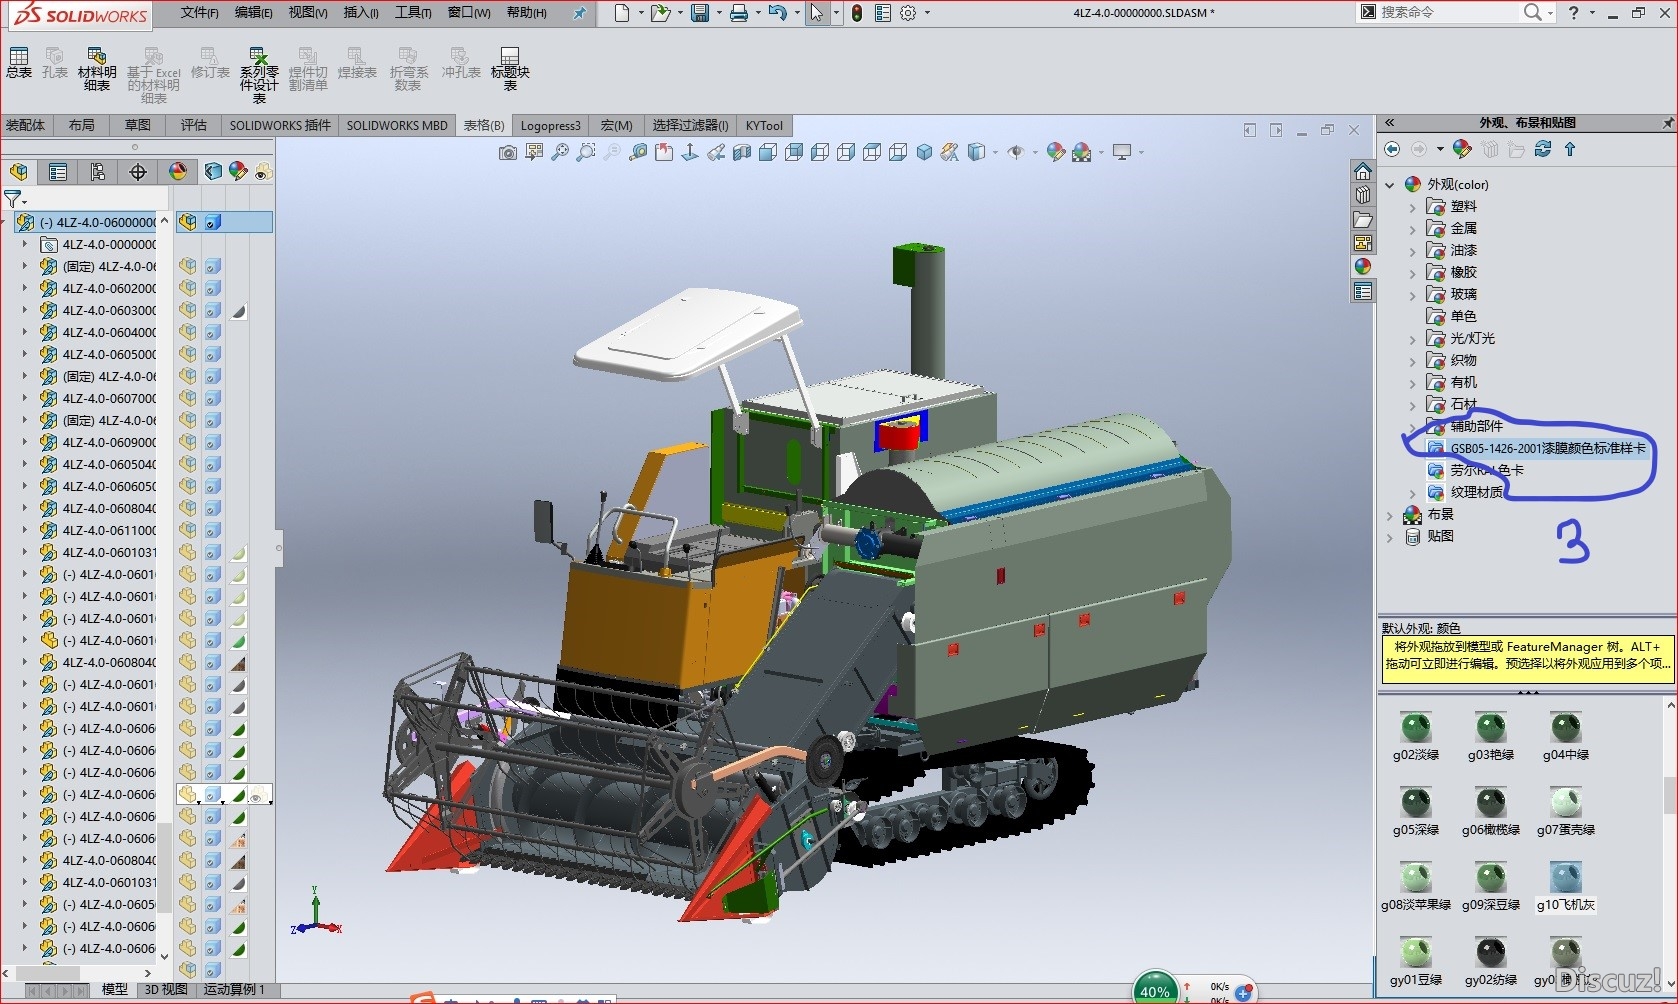Open the ConfigurationManager tab

[x=98, y=172]
